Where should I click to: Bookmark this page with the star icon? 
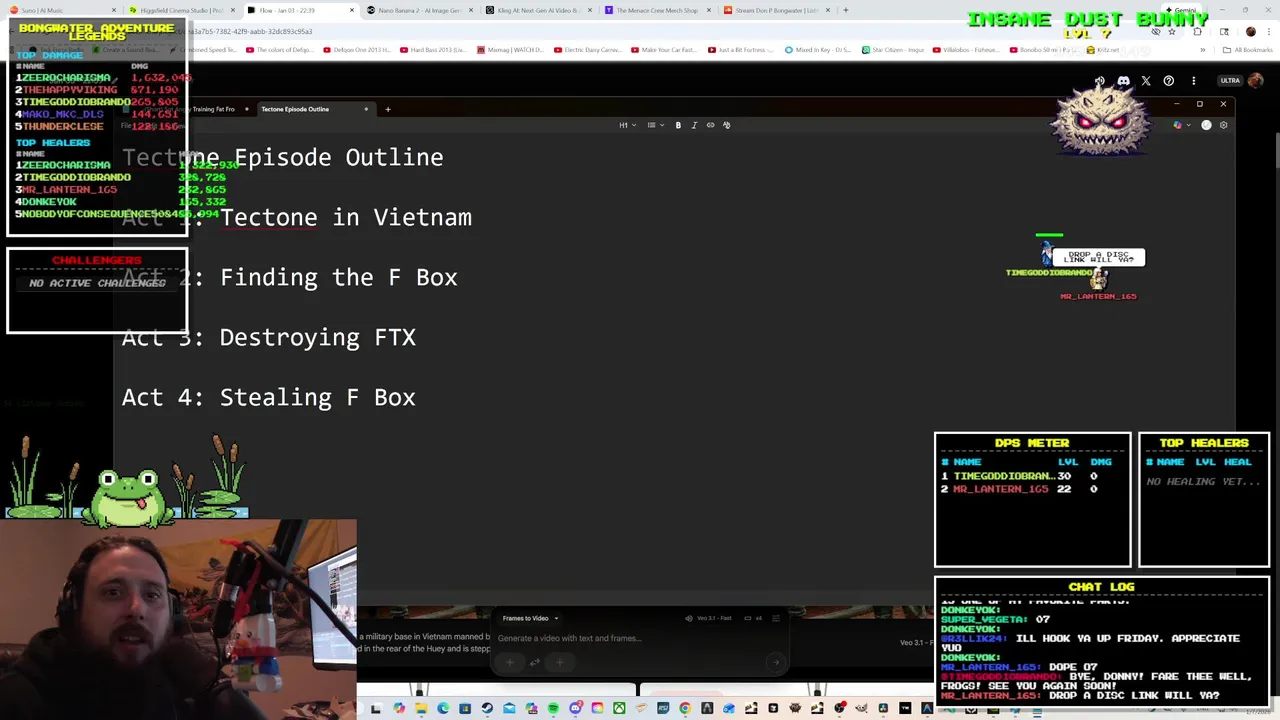(1172, 31)
